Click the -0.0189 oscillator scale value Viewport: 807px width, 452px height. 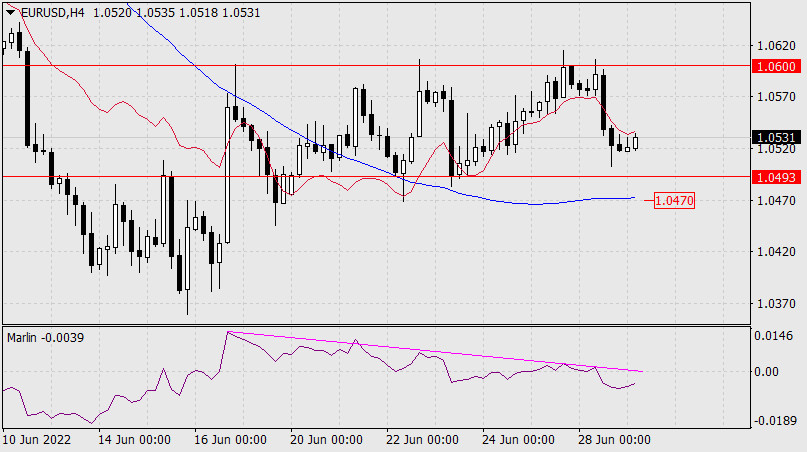pyautogui.click(x=774, y=421)
